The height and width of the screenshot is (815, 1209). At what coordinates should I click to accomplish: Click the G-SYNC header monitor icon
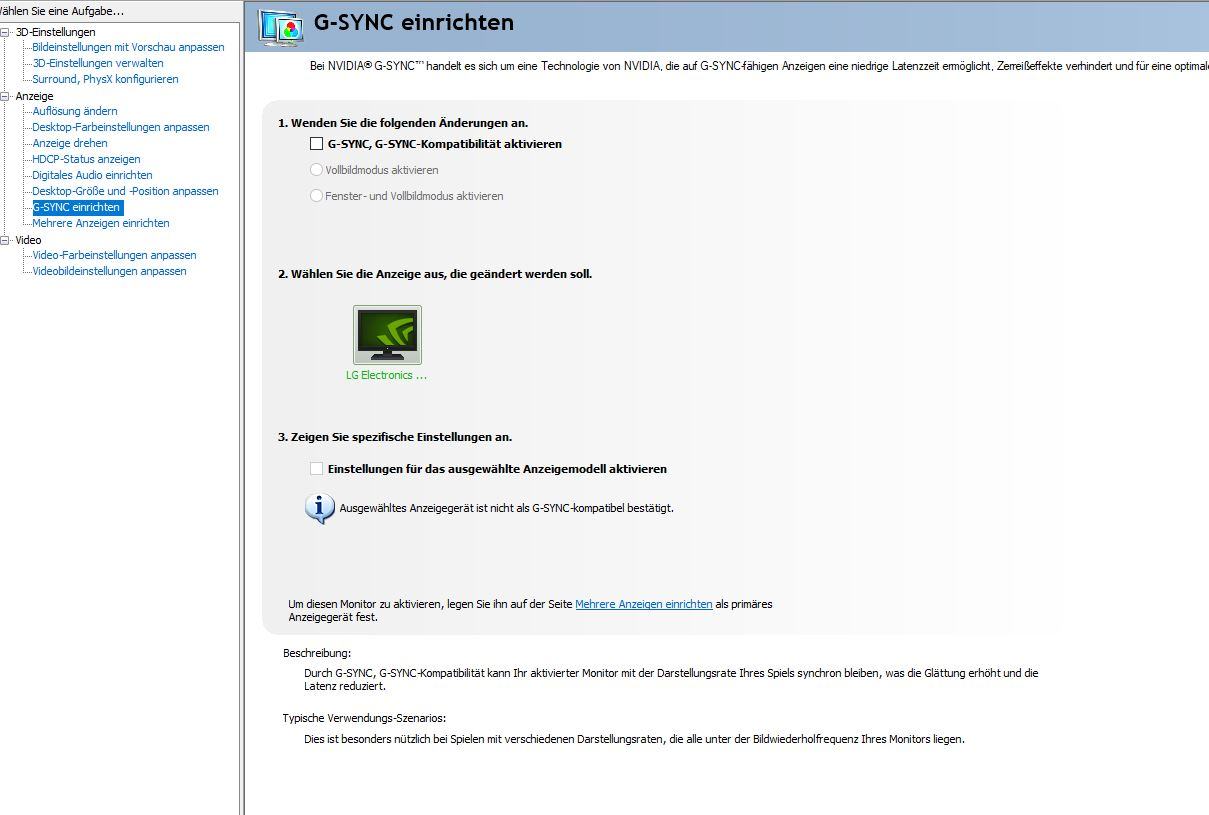(x=281, y=26)
